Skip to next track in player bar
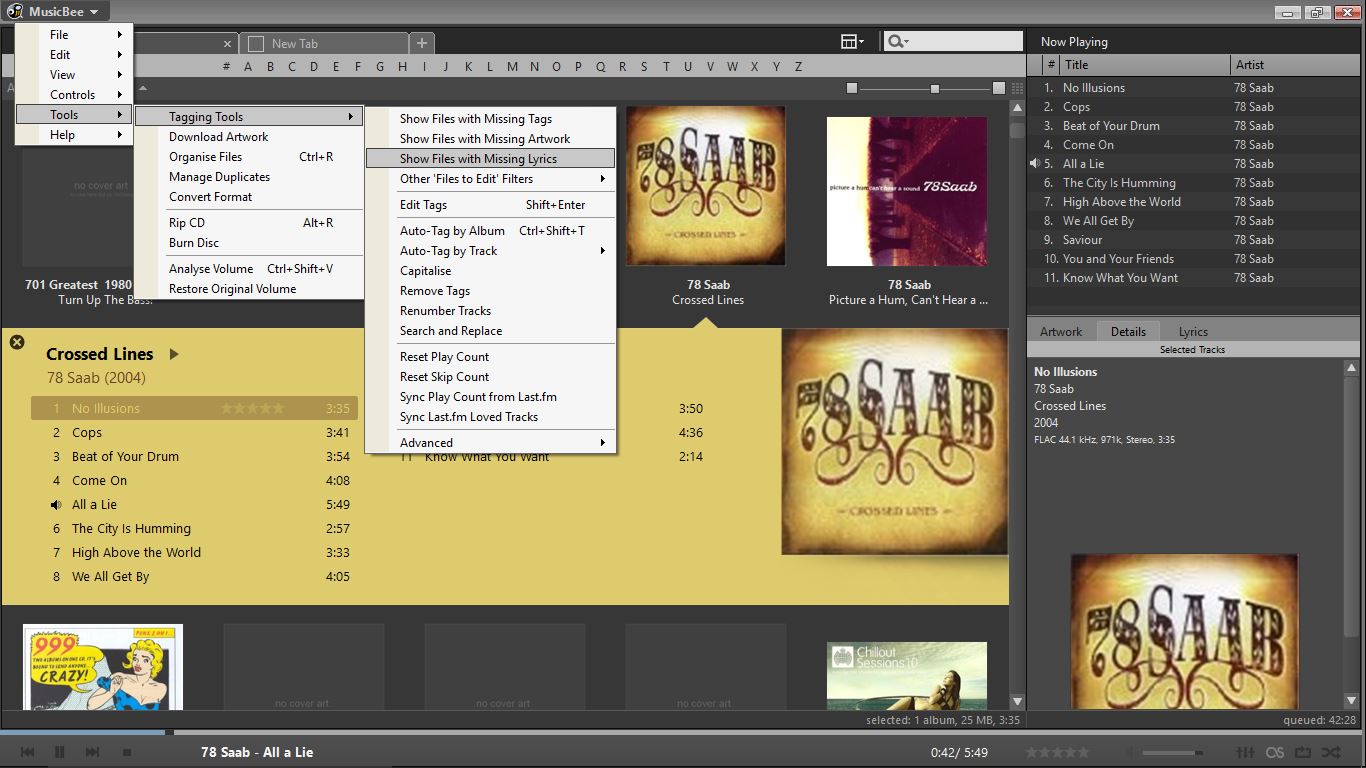Viewport: 1366px width, 768px height. click(x=92, y=752)
